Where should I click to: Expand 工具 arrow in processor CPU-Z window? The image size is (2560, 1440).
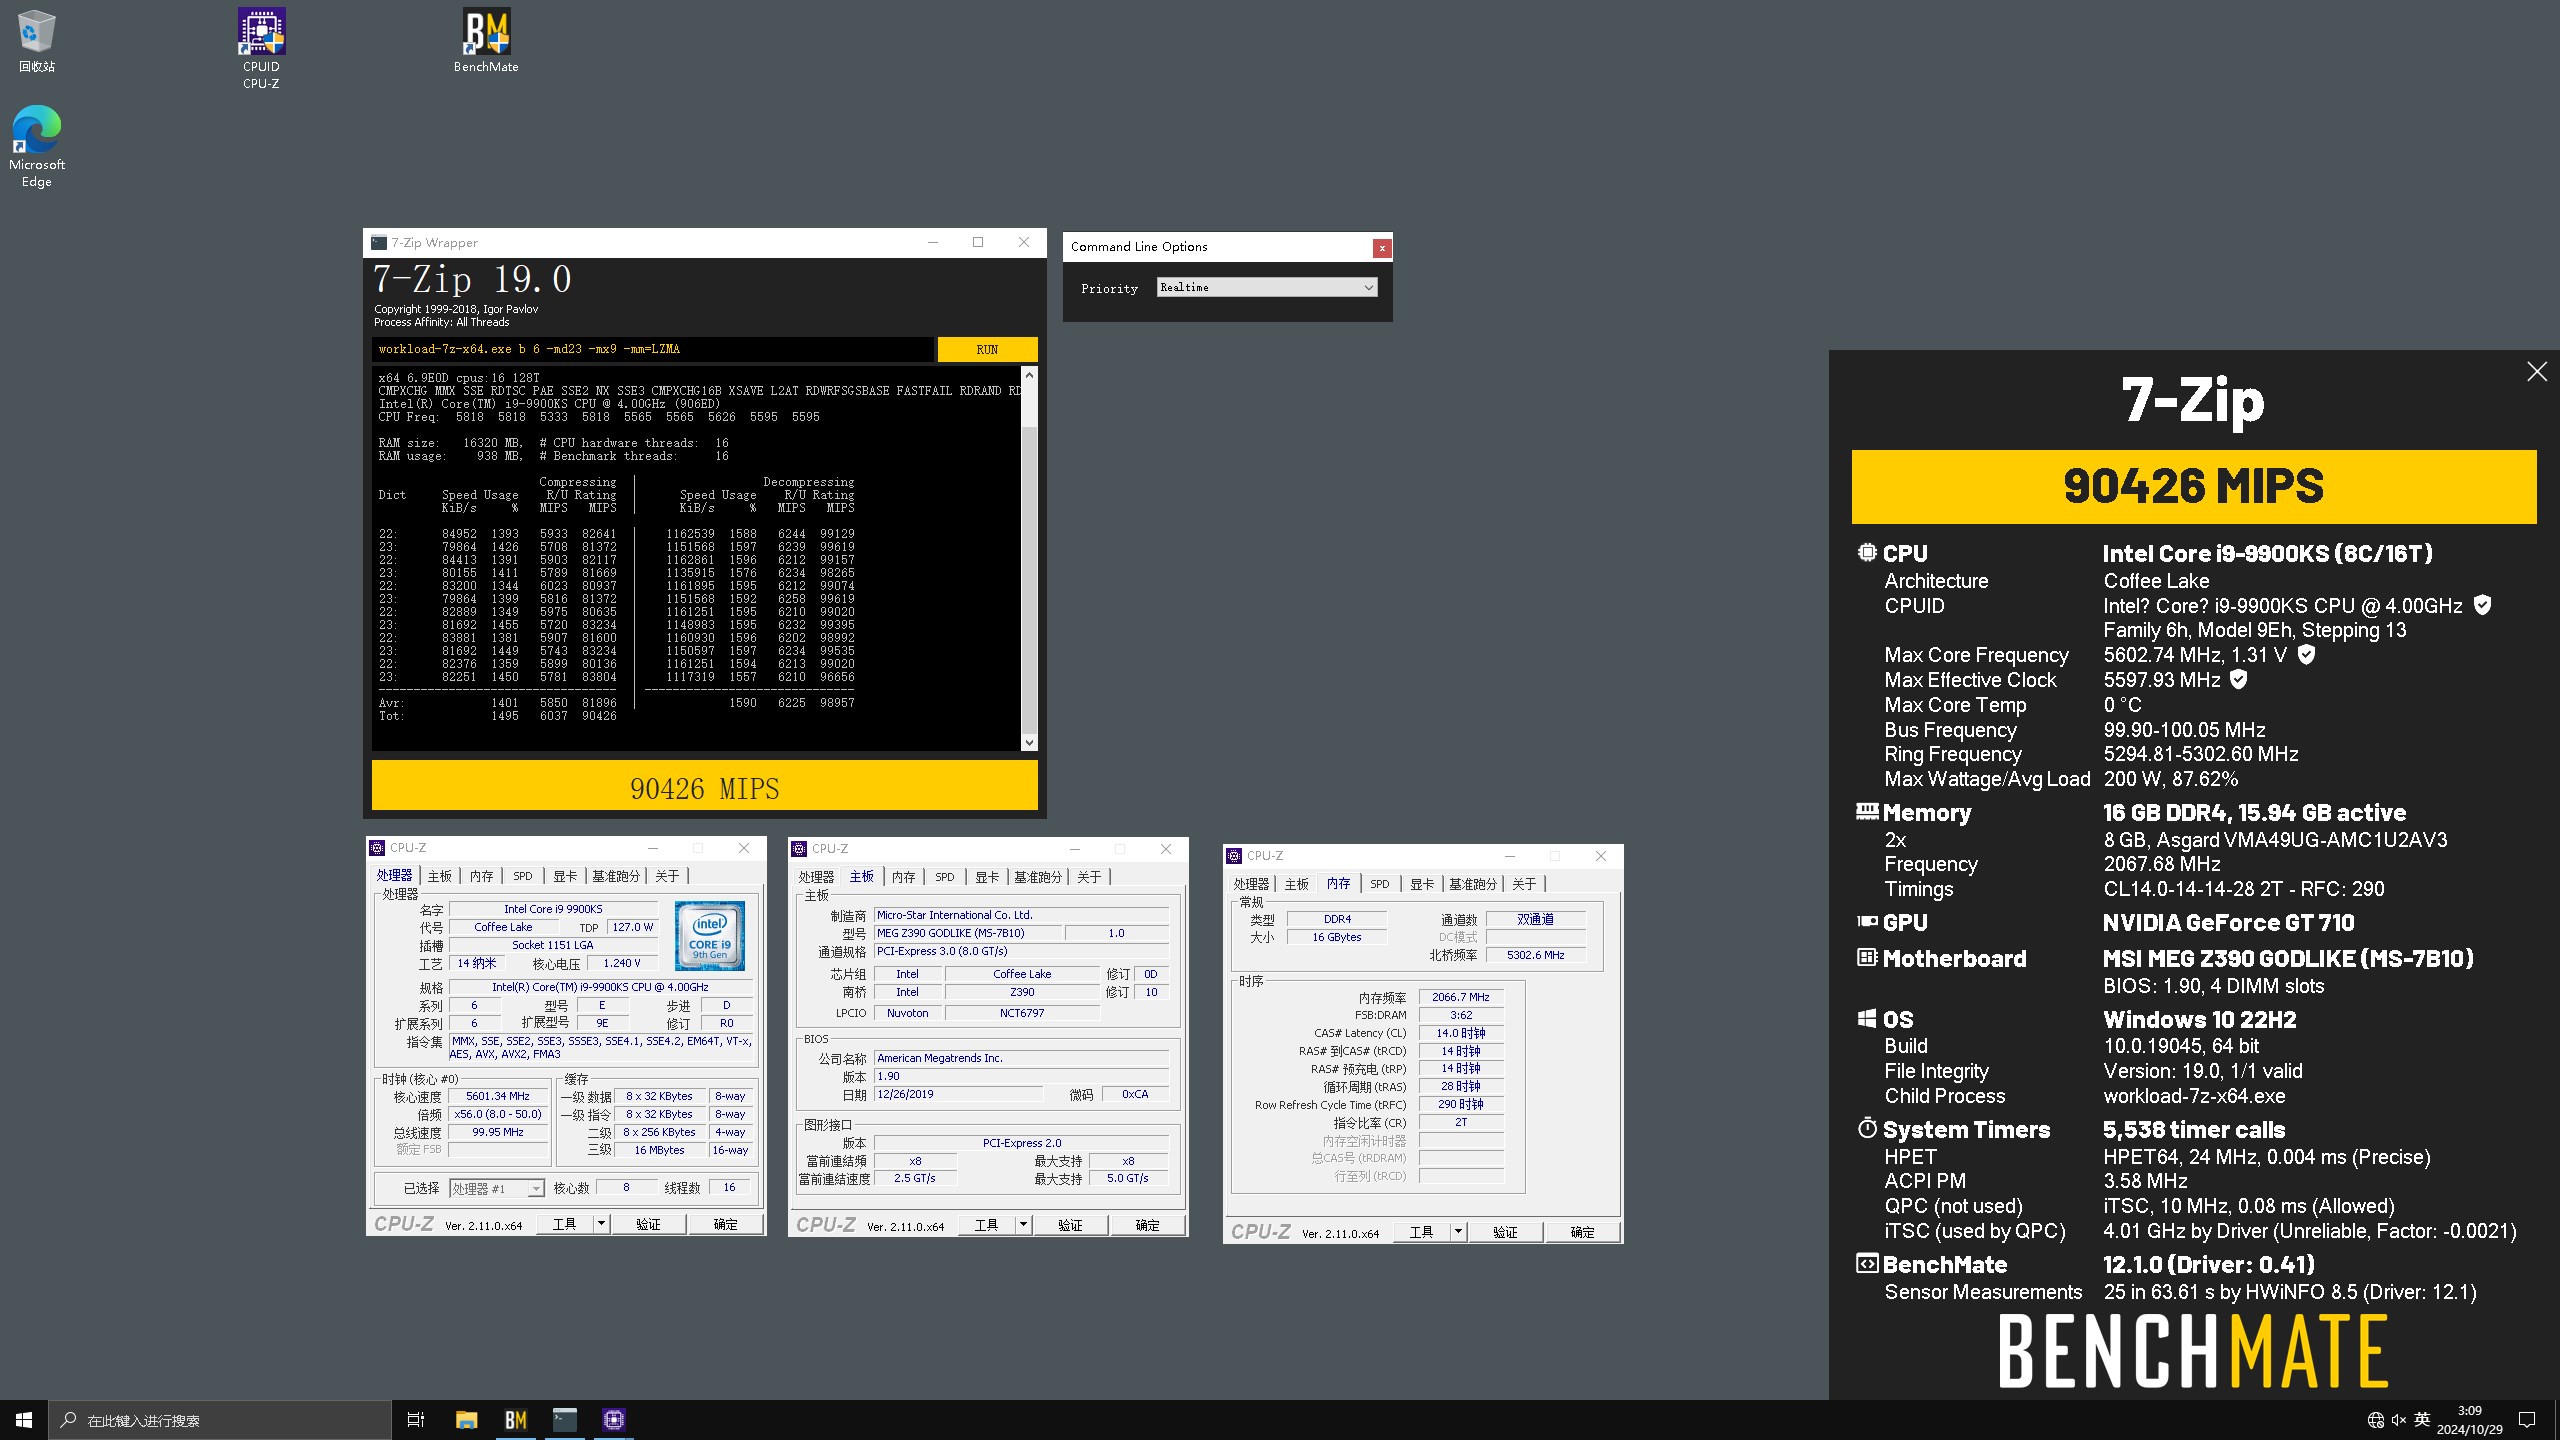(601, 1224)
